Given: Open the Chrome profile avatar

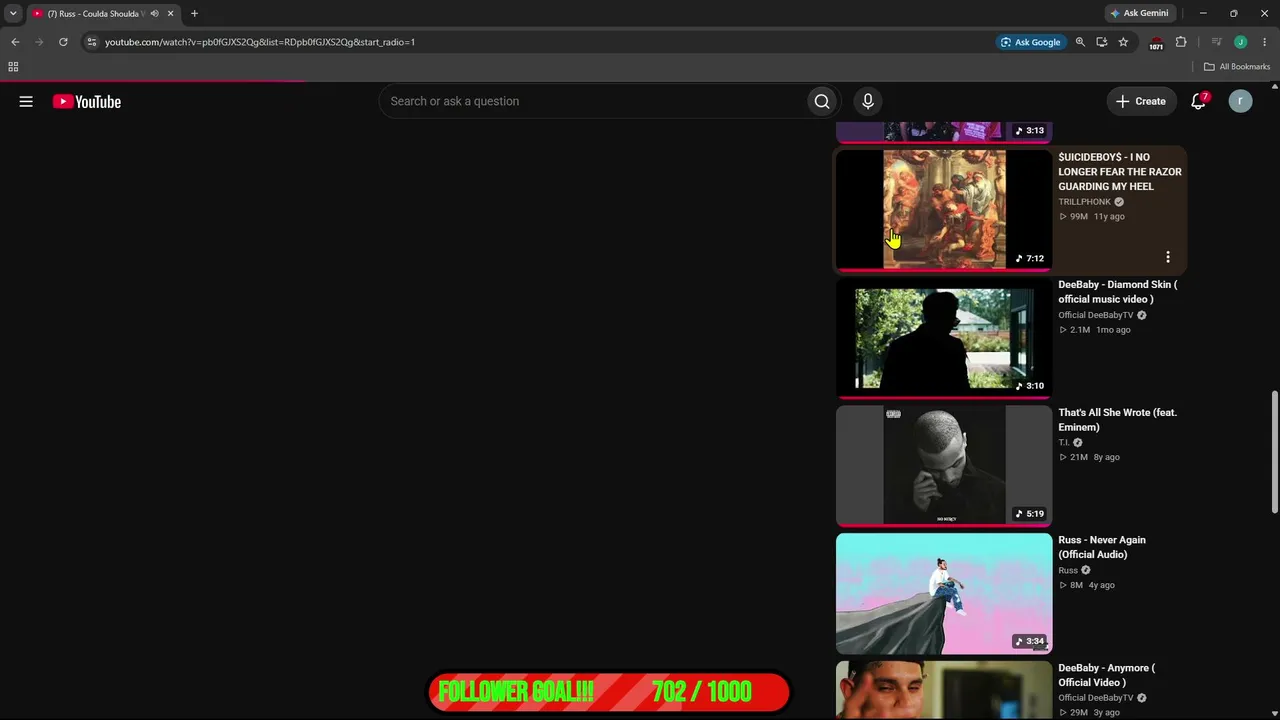Looking at the screenshot, I should pos(1240,42).
